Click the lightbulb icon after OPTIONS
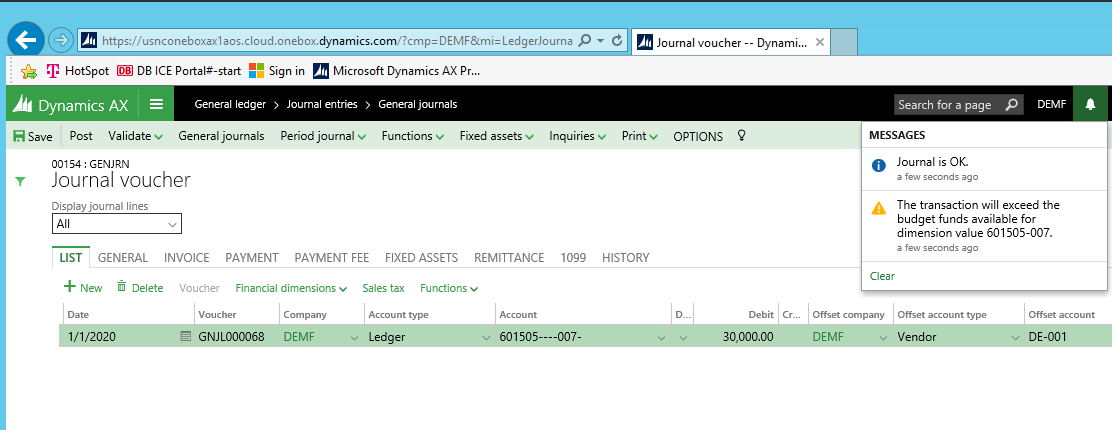1112x430 pixels. (741, 136)
